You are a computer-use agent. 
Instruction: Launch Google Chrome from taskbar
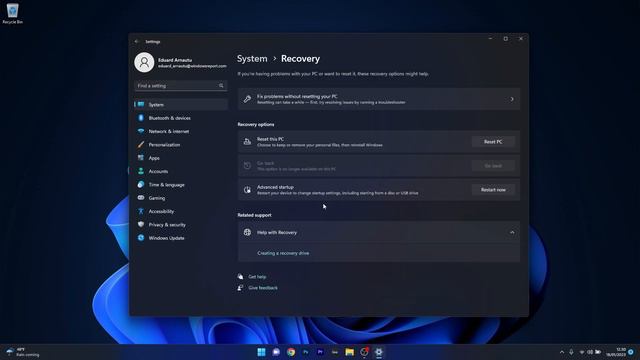[291, 352]
